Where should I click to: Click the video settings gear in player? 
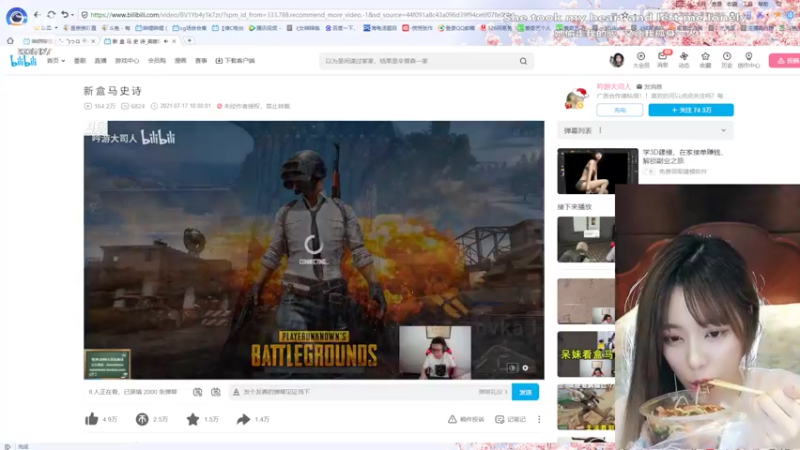525,368
